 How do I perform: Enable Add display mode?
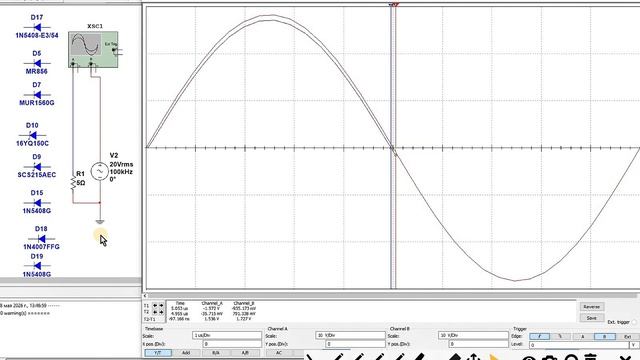[x=186, y=353]
